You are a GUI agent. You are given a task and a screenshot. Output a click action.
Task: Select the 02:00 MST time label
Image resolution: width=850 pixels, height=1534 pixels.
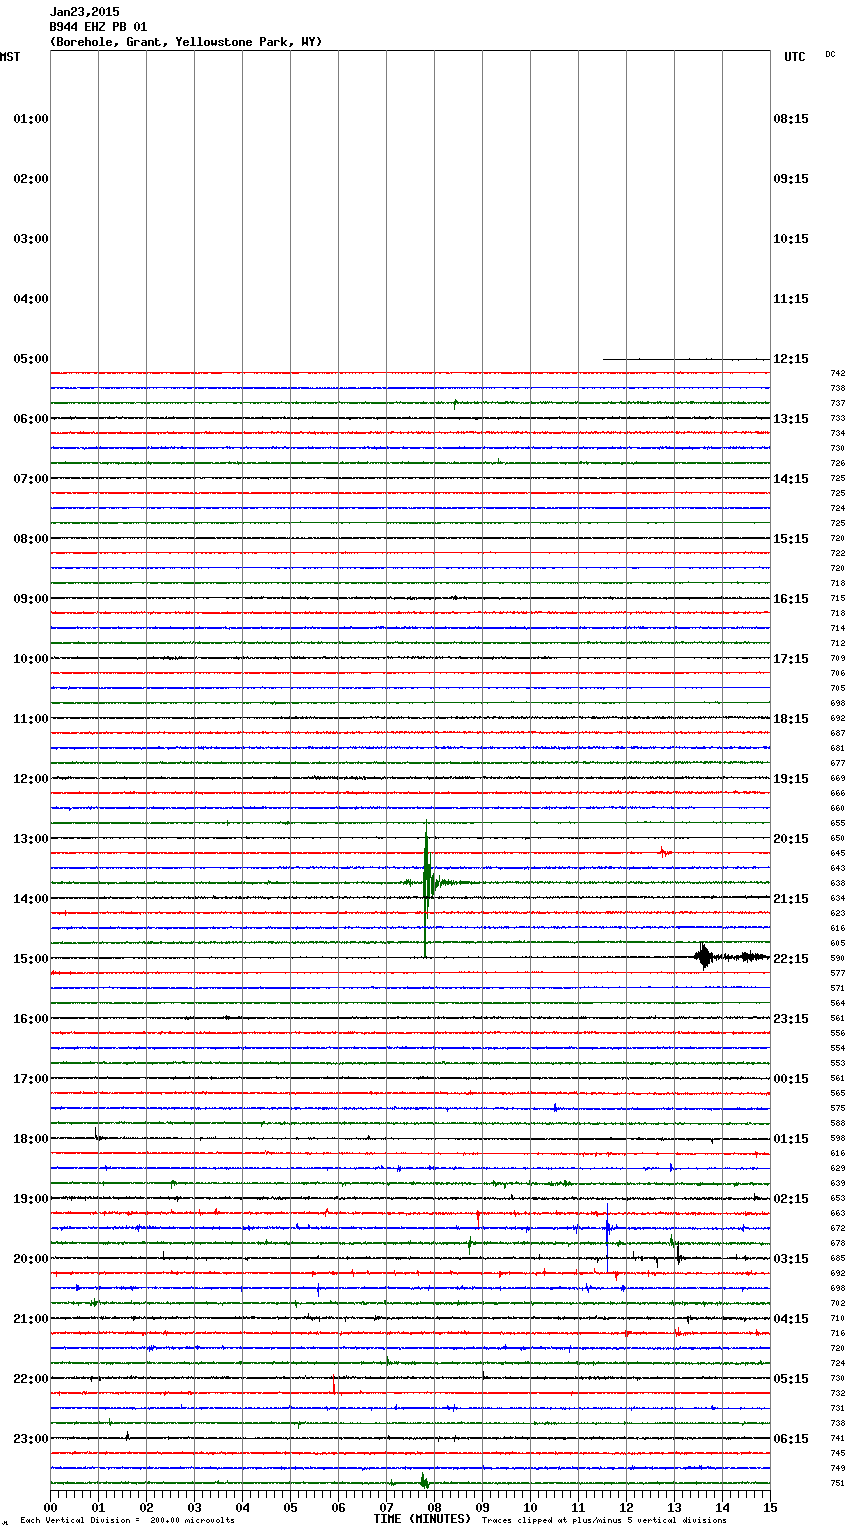[31, 179]
